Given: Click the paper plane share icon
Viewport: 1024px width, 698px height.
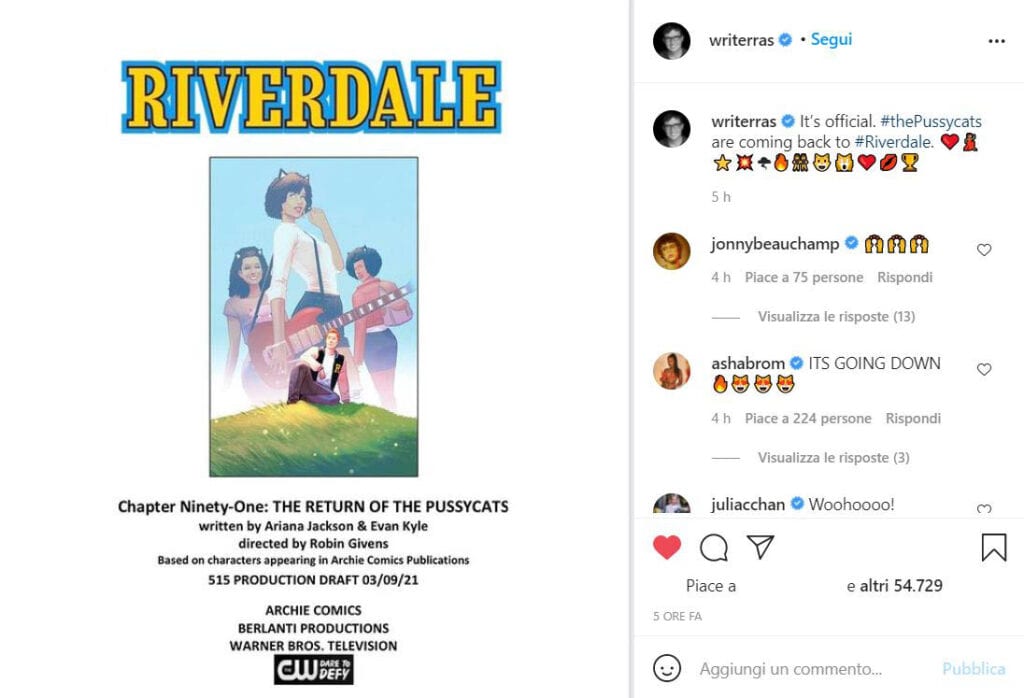Looking at the screenshot, I should tap(760, 547).
